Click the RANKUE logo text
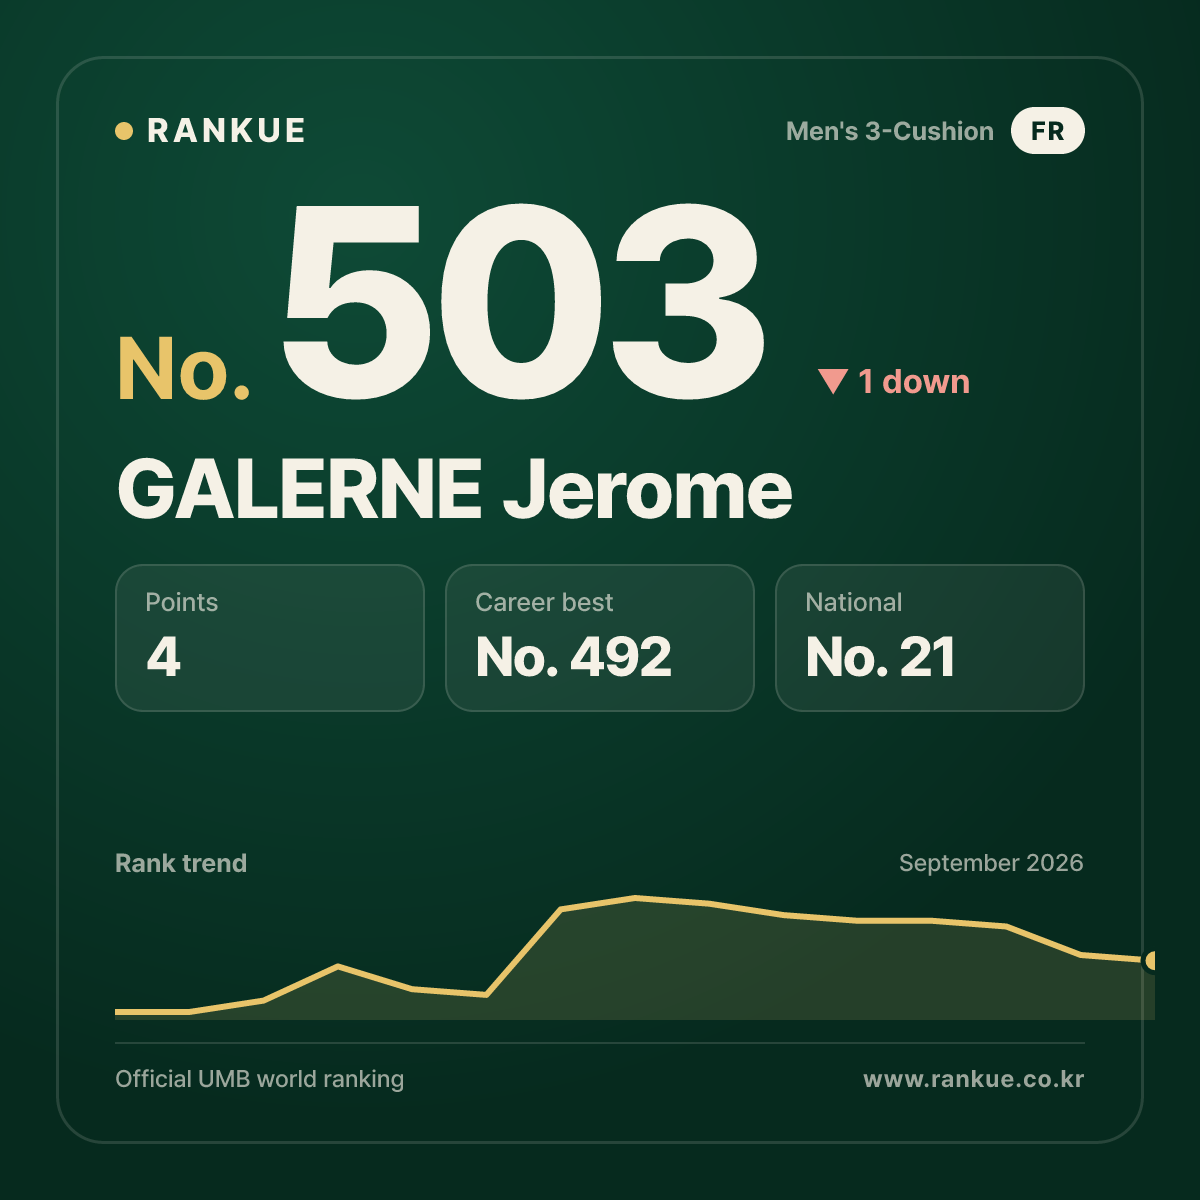This screenshot has height=1200, width=1200. click(226, 131)
